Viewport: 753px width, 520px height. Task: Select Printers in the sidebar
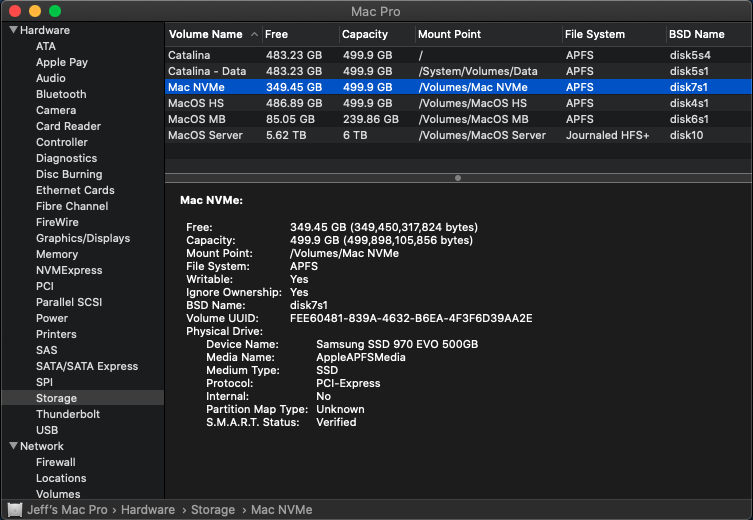[56, 334]
